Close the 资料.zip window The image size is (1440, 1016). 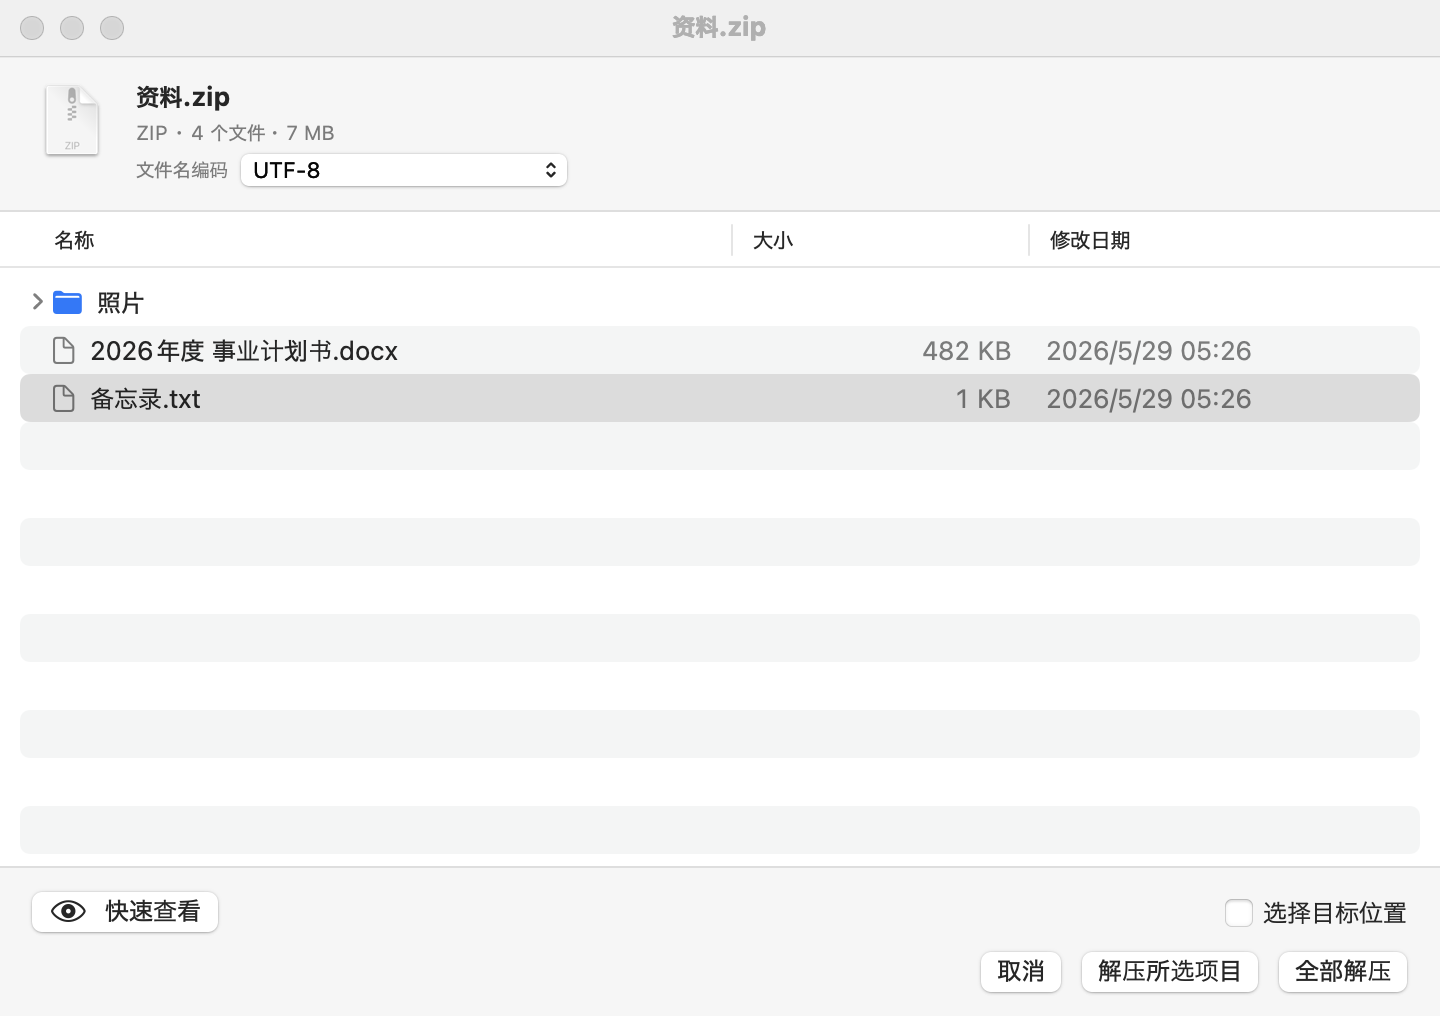32,28
